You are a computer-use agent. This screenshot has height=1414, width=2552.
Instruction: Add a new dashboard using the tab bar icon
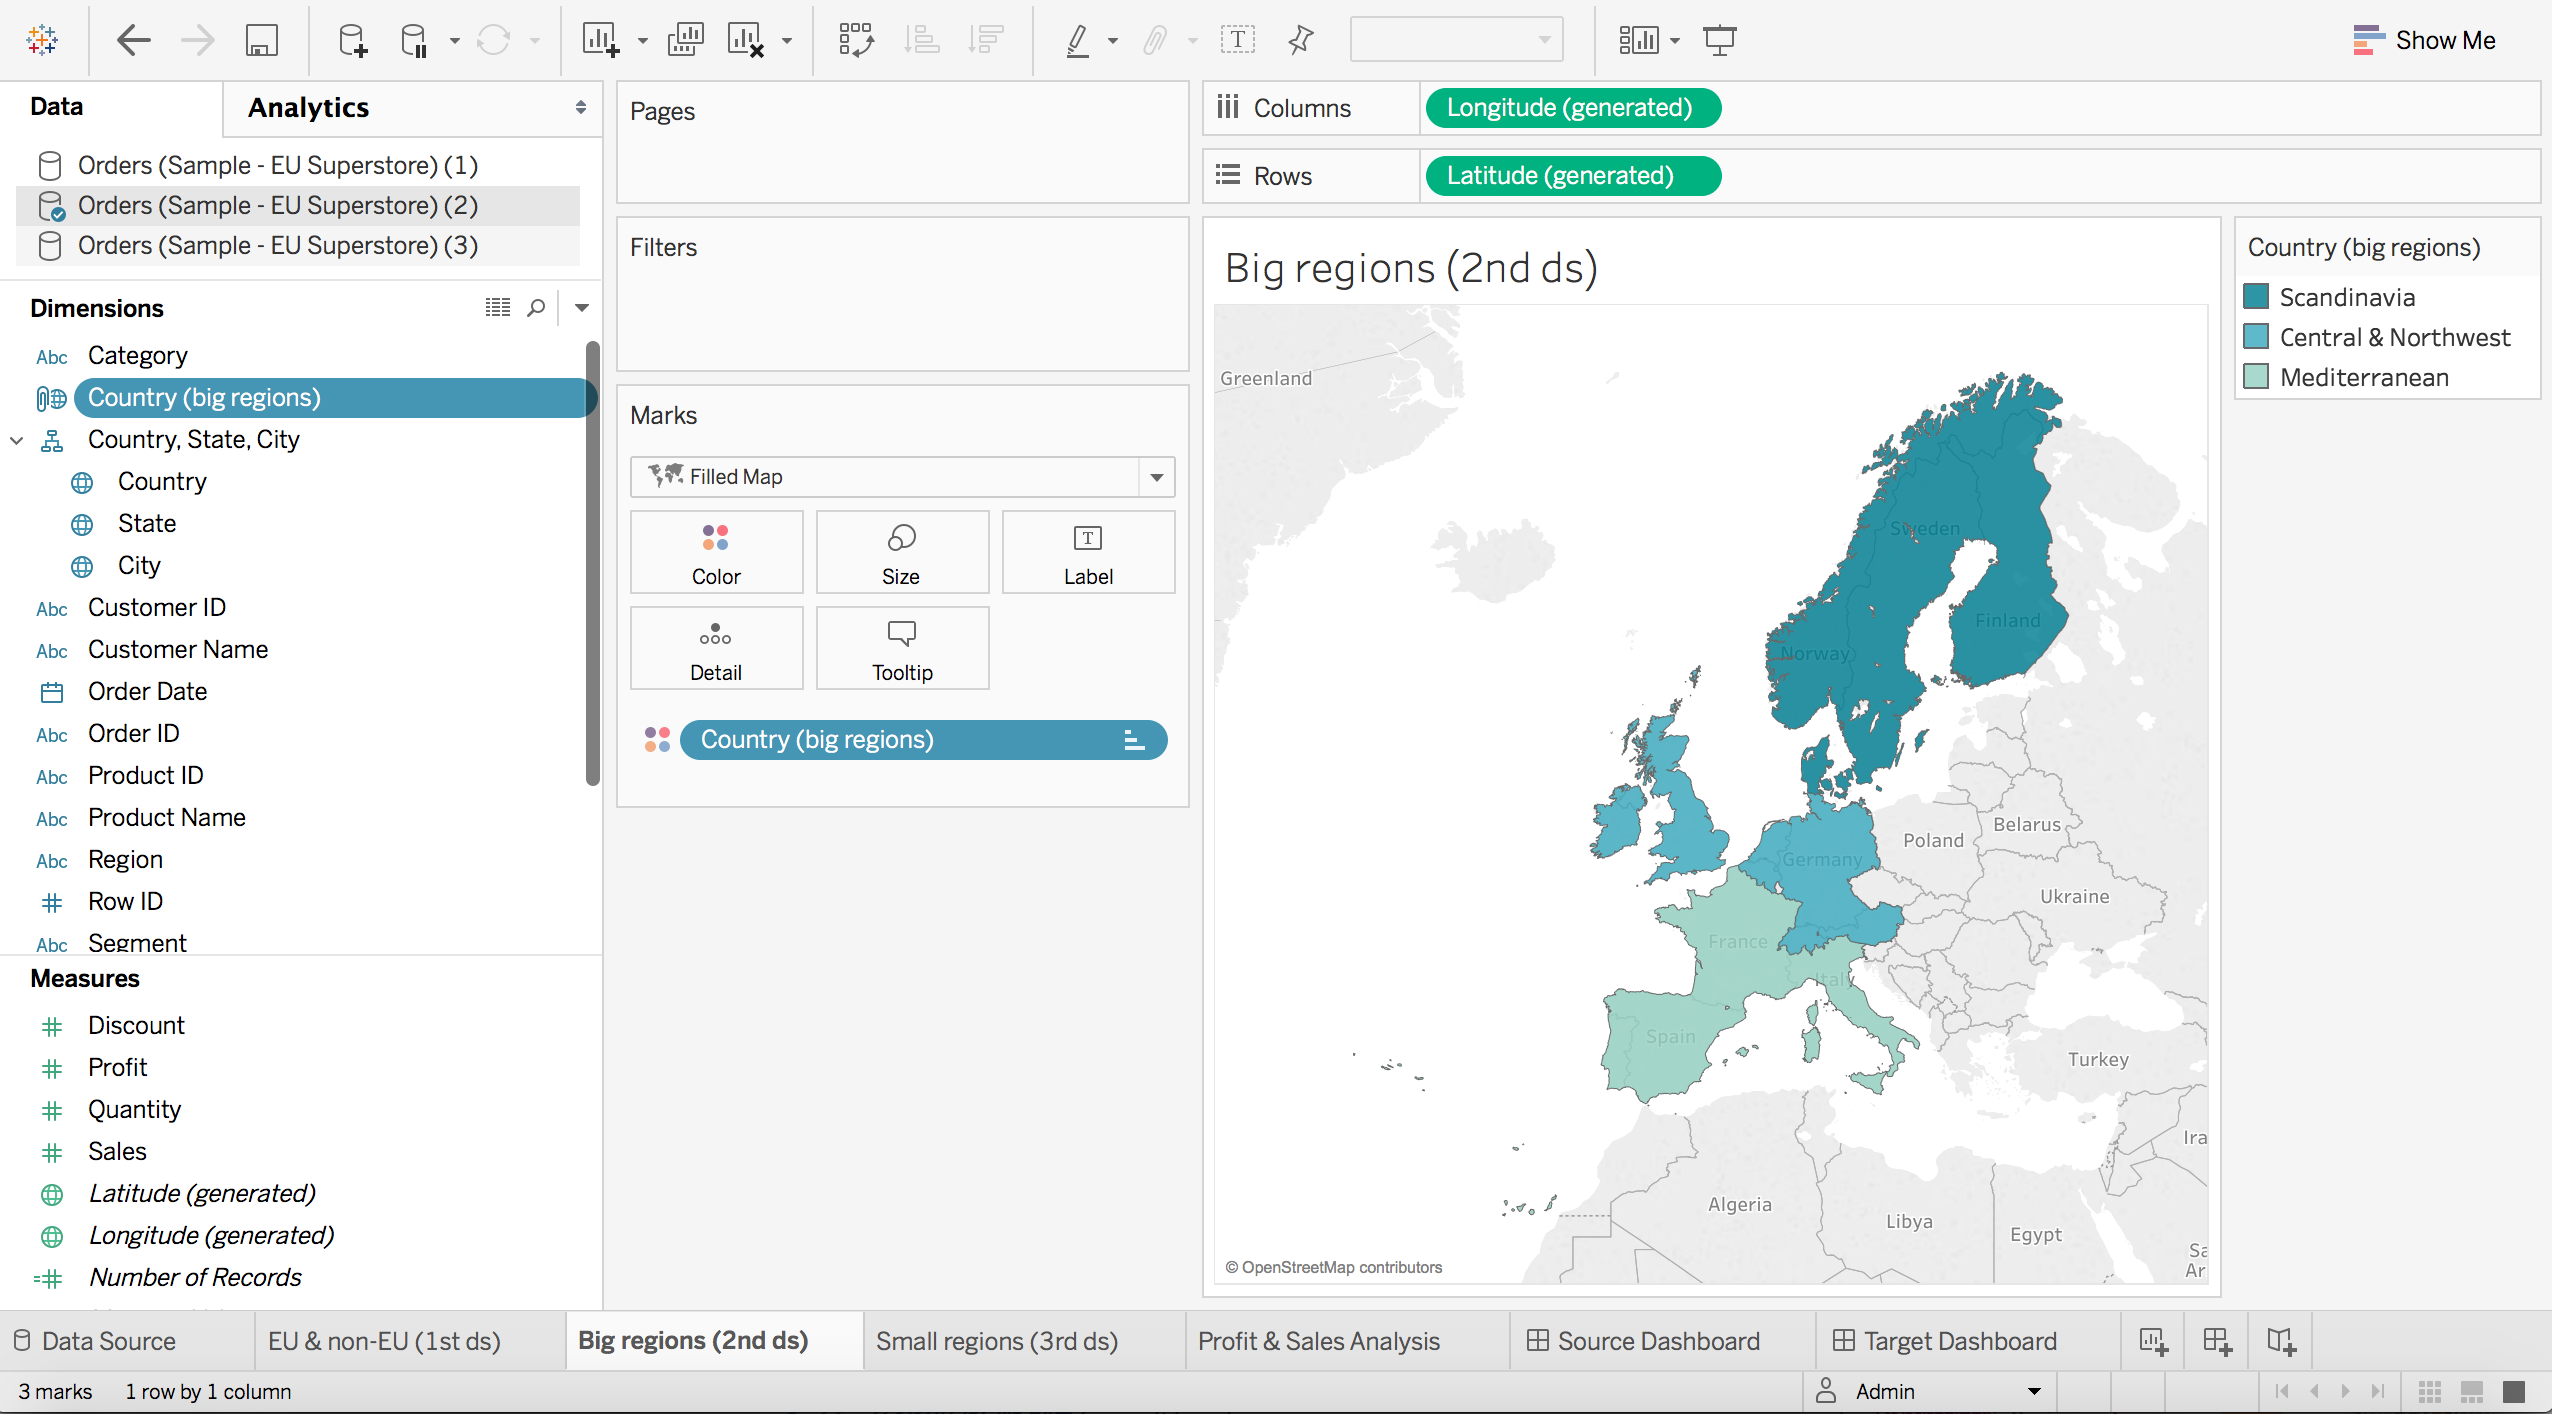pos(2217,1340)
